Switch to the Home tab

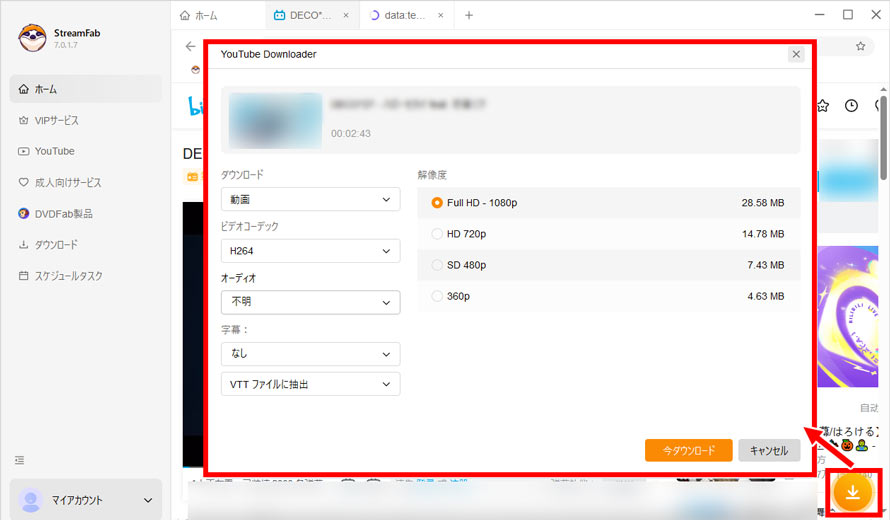(x=199, y=15)
